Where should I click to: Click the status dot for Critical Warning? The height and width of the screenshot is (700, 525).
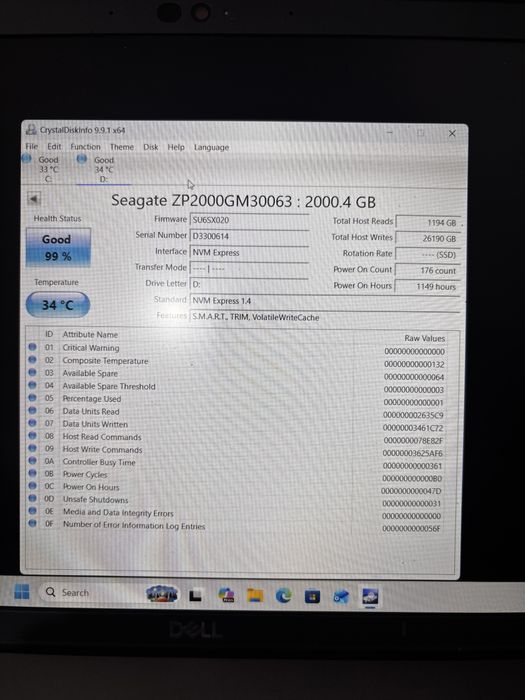click(x=33, y=347)
